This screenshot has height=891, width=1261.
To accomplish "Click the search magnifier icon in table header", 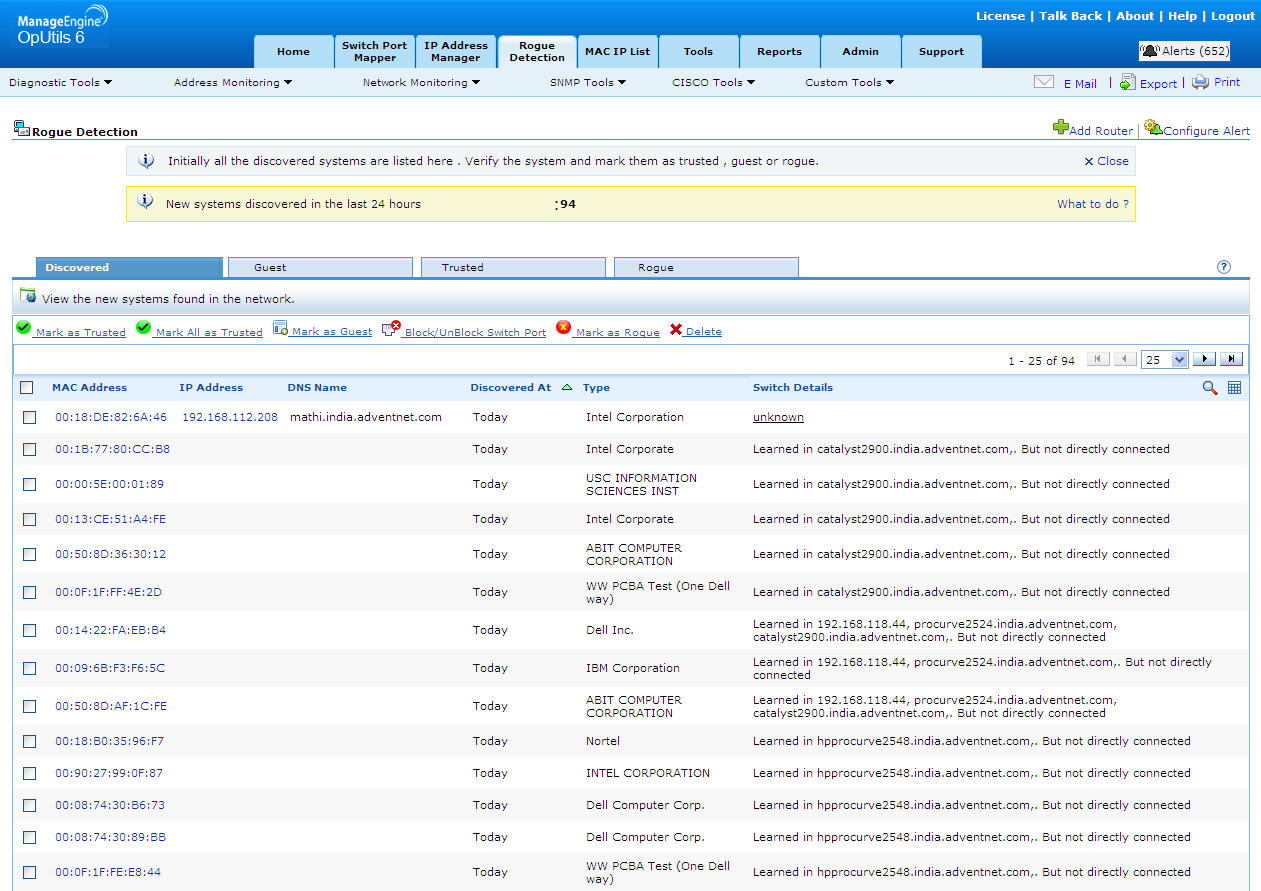I will [1210, 388].
